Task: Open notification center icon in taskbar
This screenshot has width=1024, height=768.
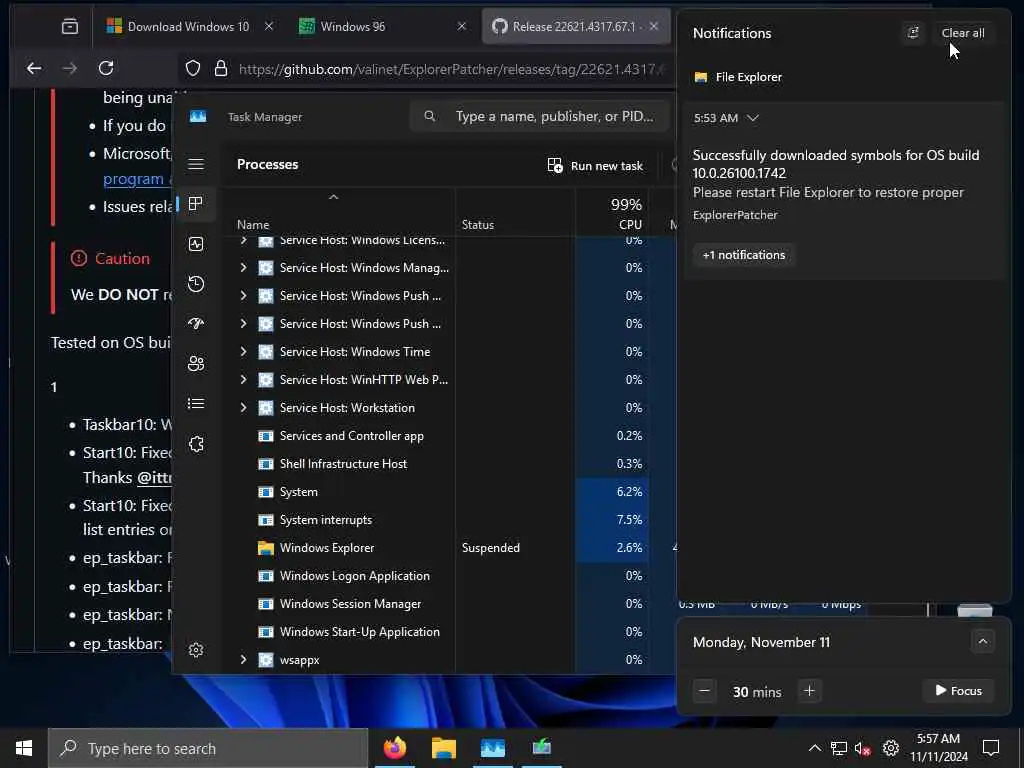Action: point(991,748)
